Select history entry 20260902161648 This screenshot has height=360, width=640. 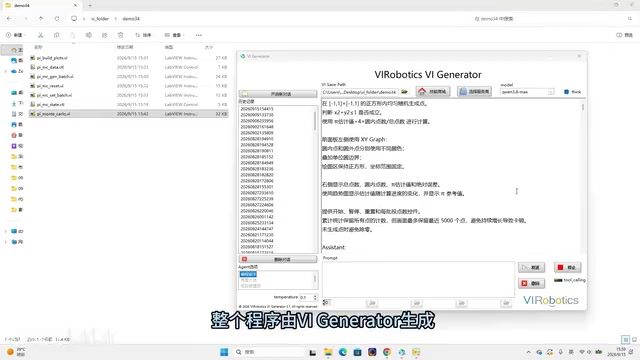click(257, 127)
